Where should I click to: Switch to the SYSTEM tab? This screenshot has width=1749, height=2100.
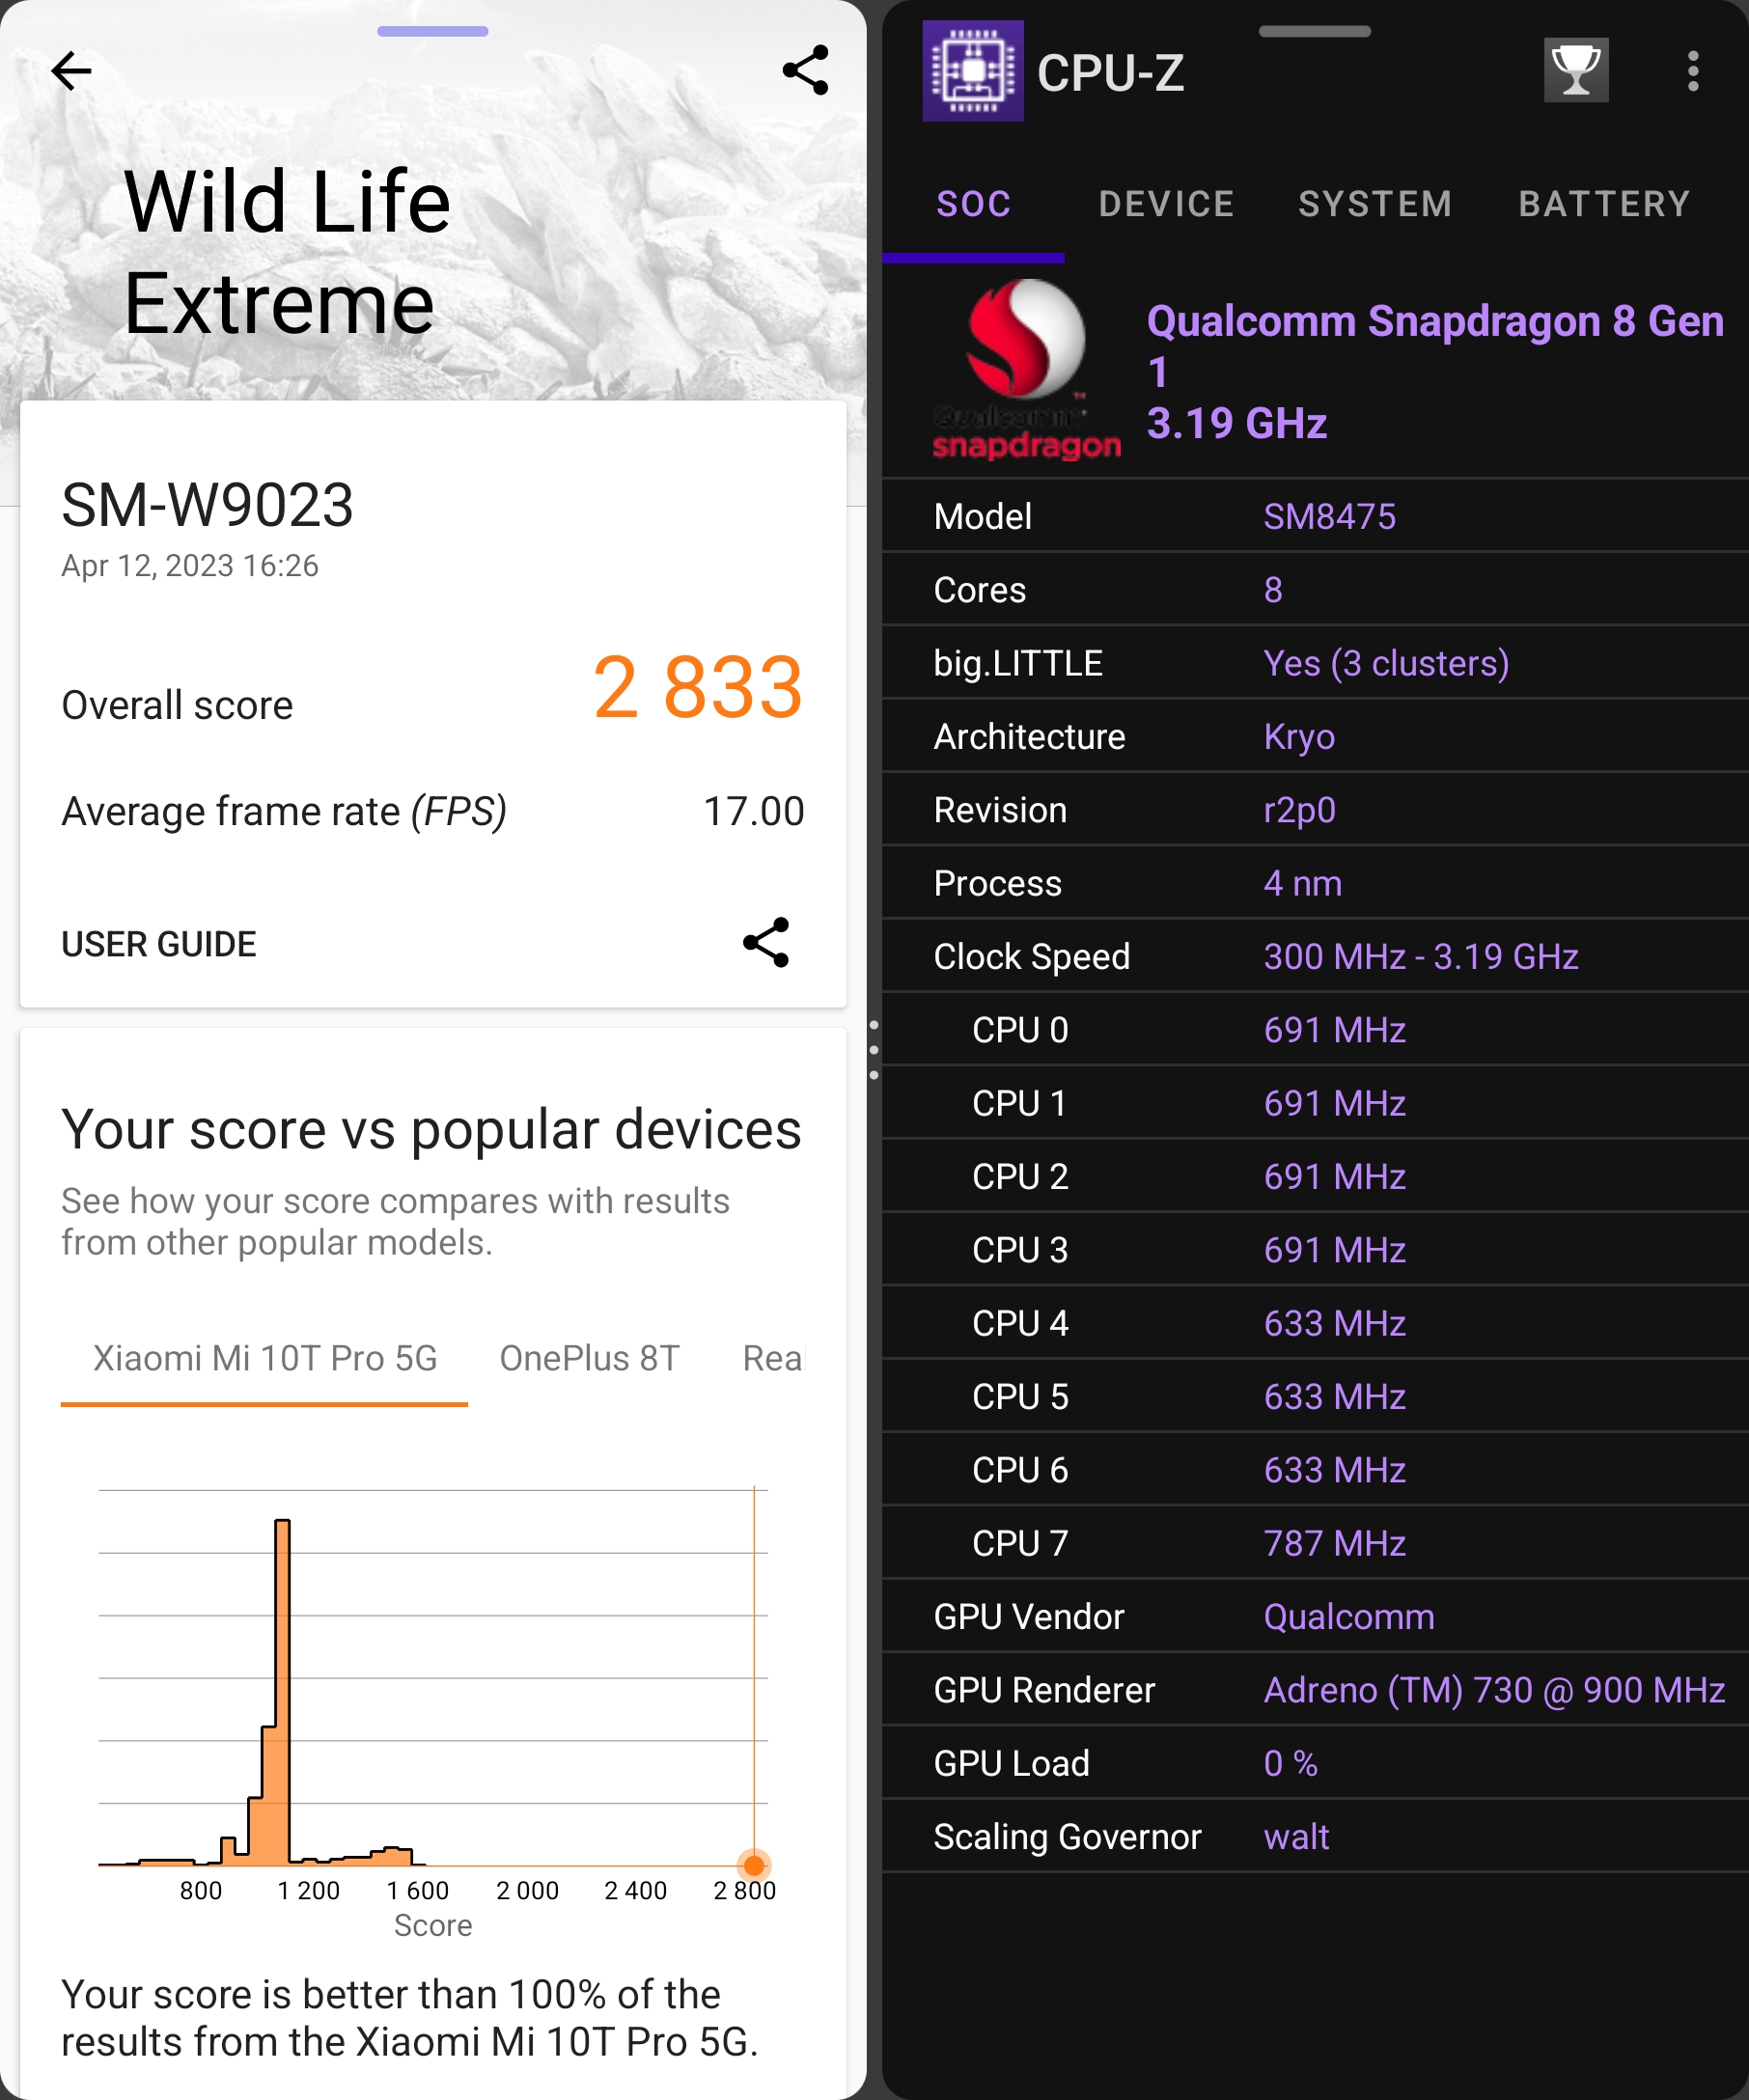1375,204
